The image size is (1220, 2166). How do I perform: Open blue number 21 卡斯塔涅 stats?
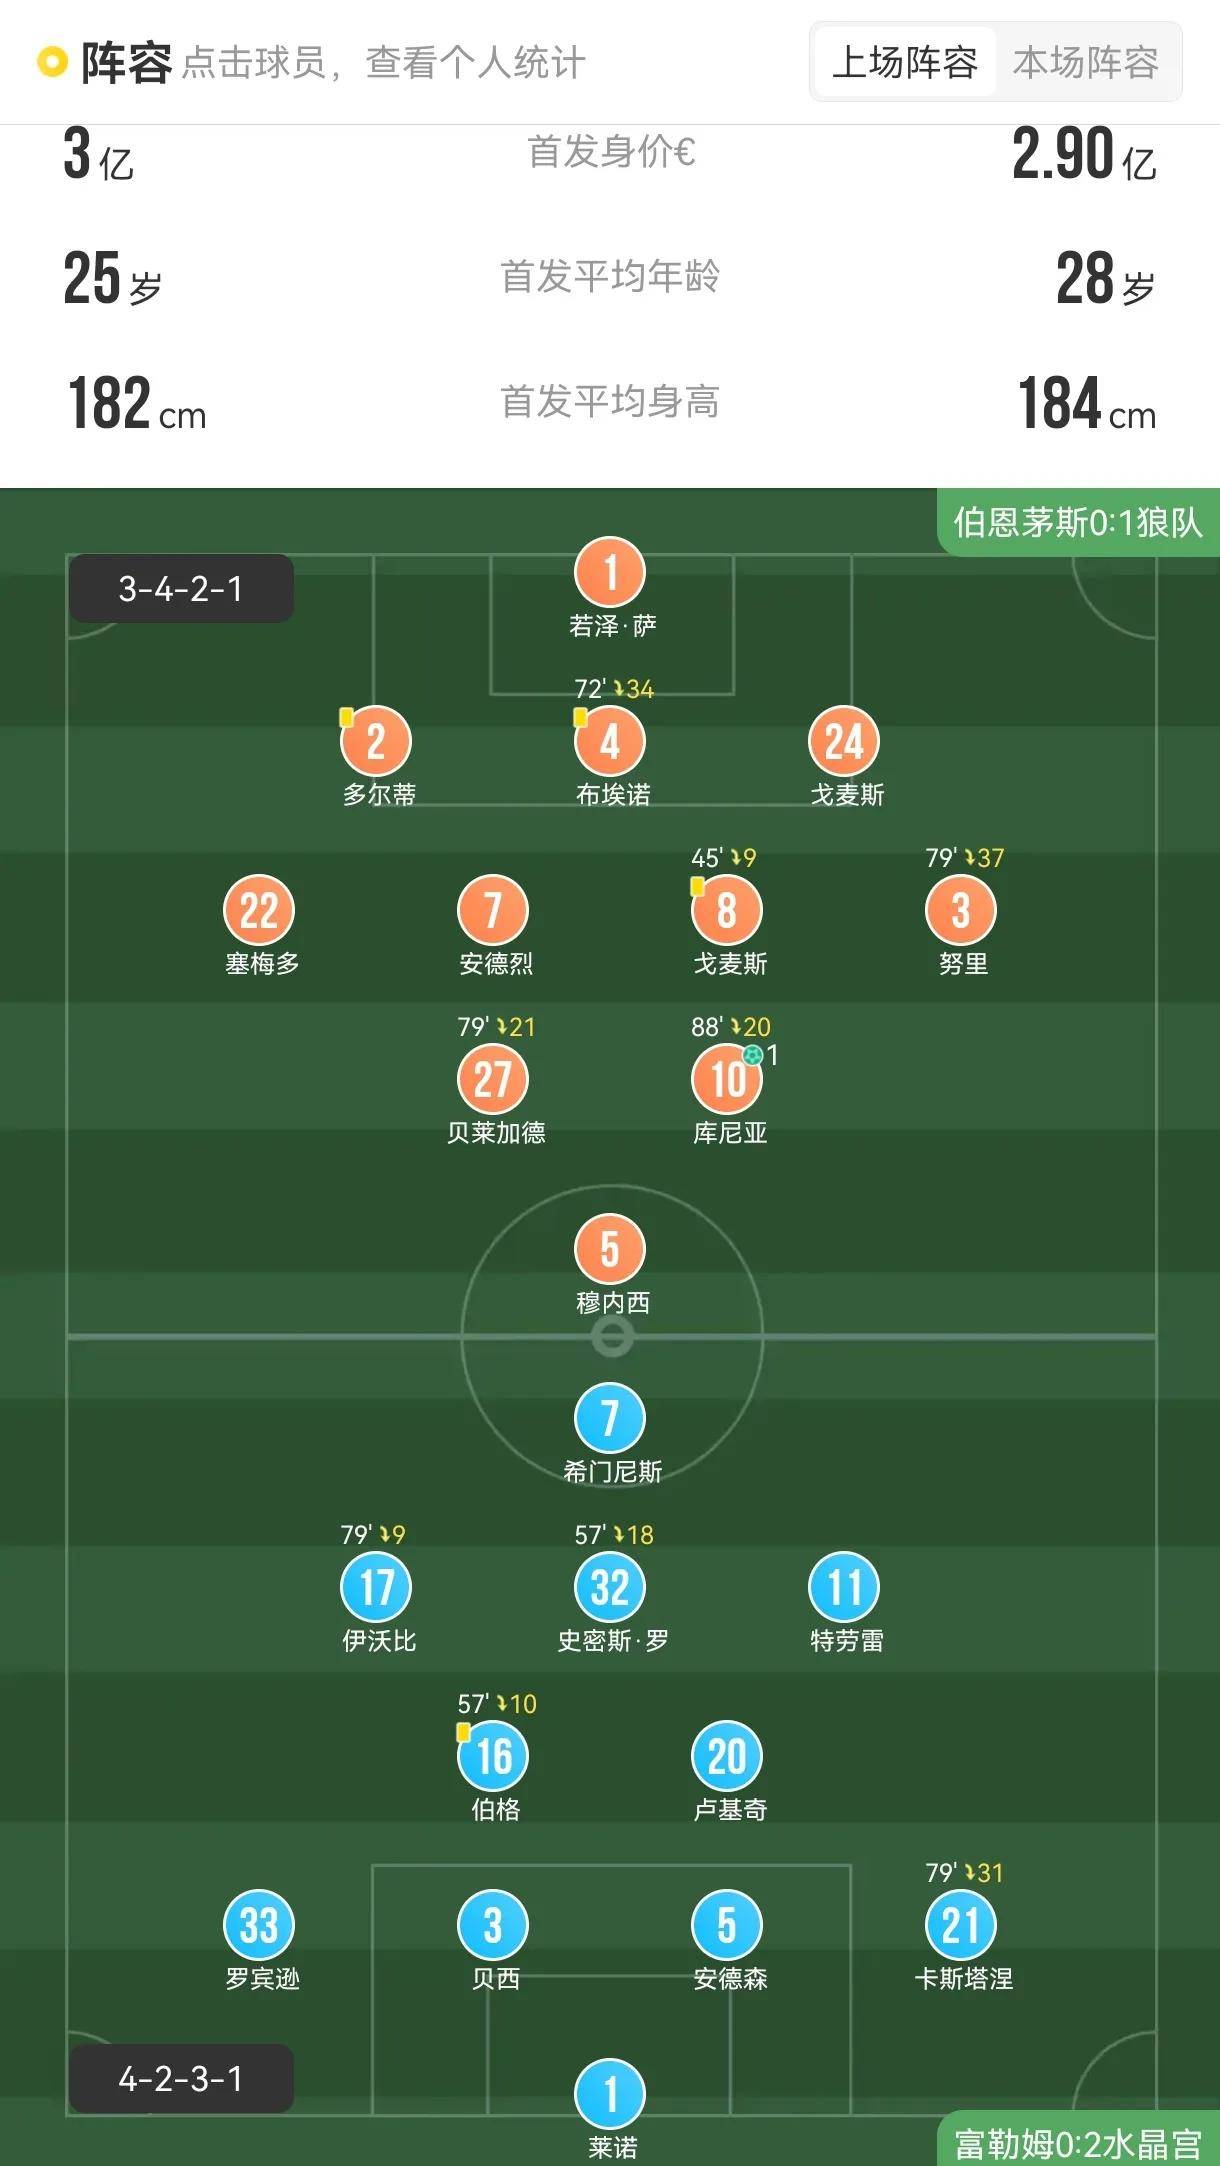pyautogui.click(x=961, y=1925)
